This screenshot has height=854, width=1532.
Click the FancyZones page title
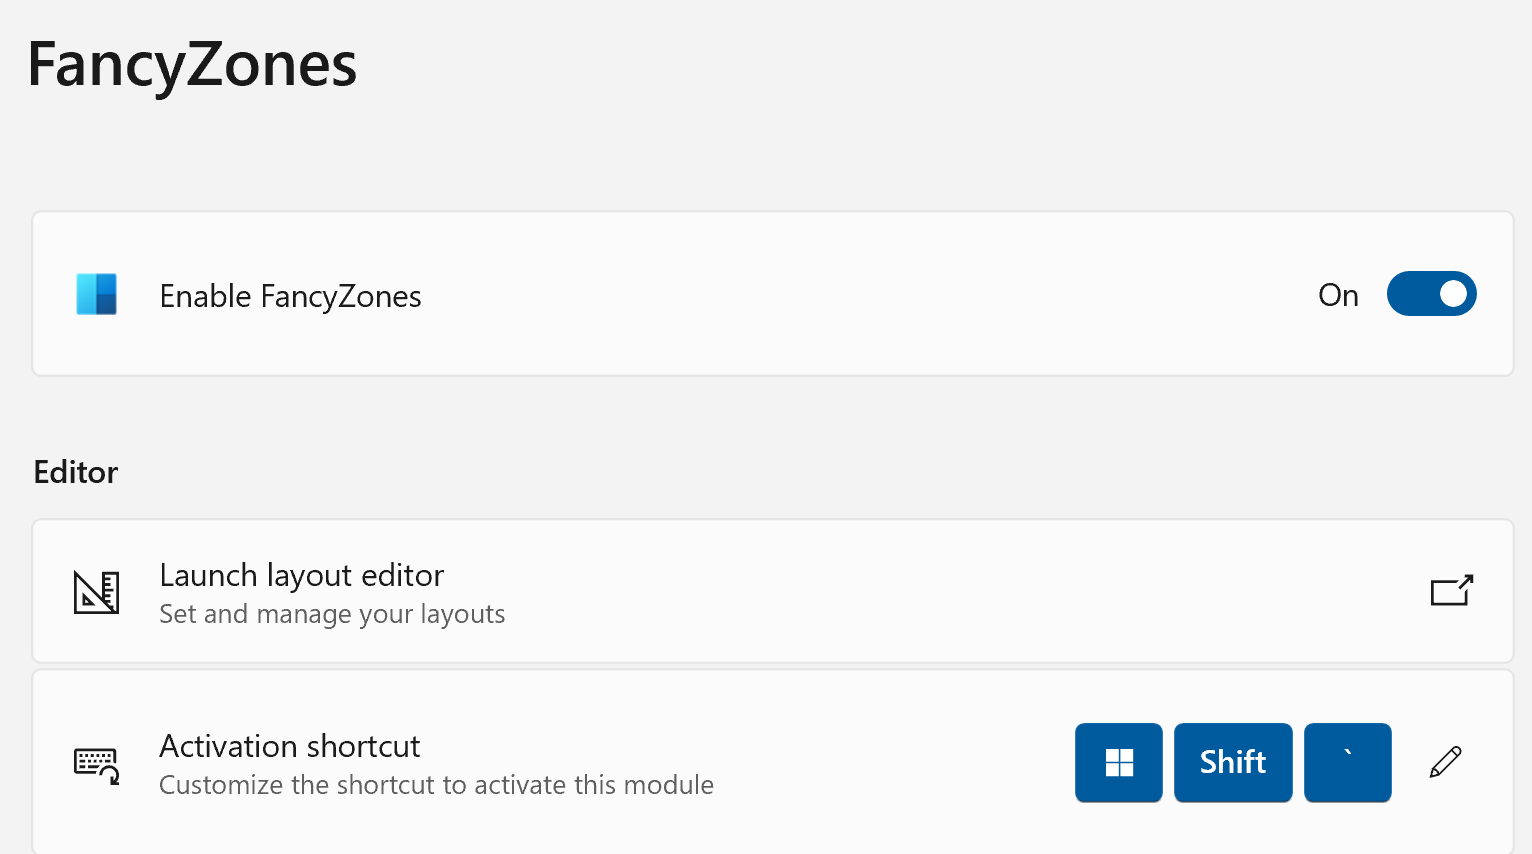(x=192, y=65)
